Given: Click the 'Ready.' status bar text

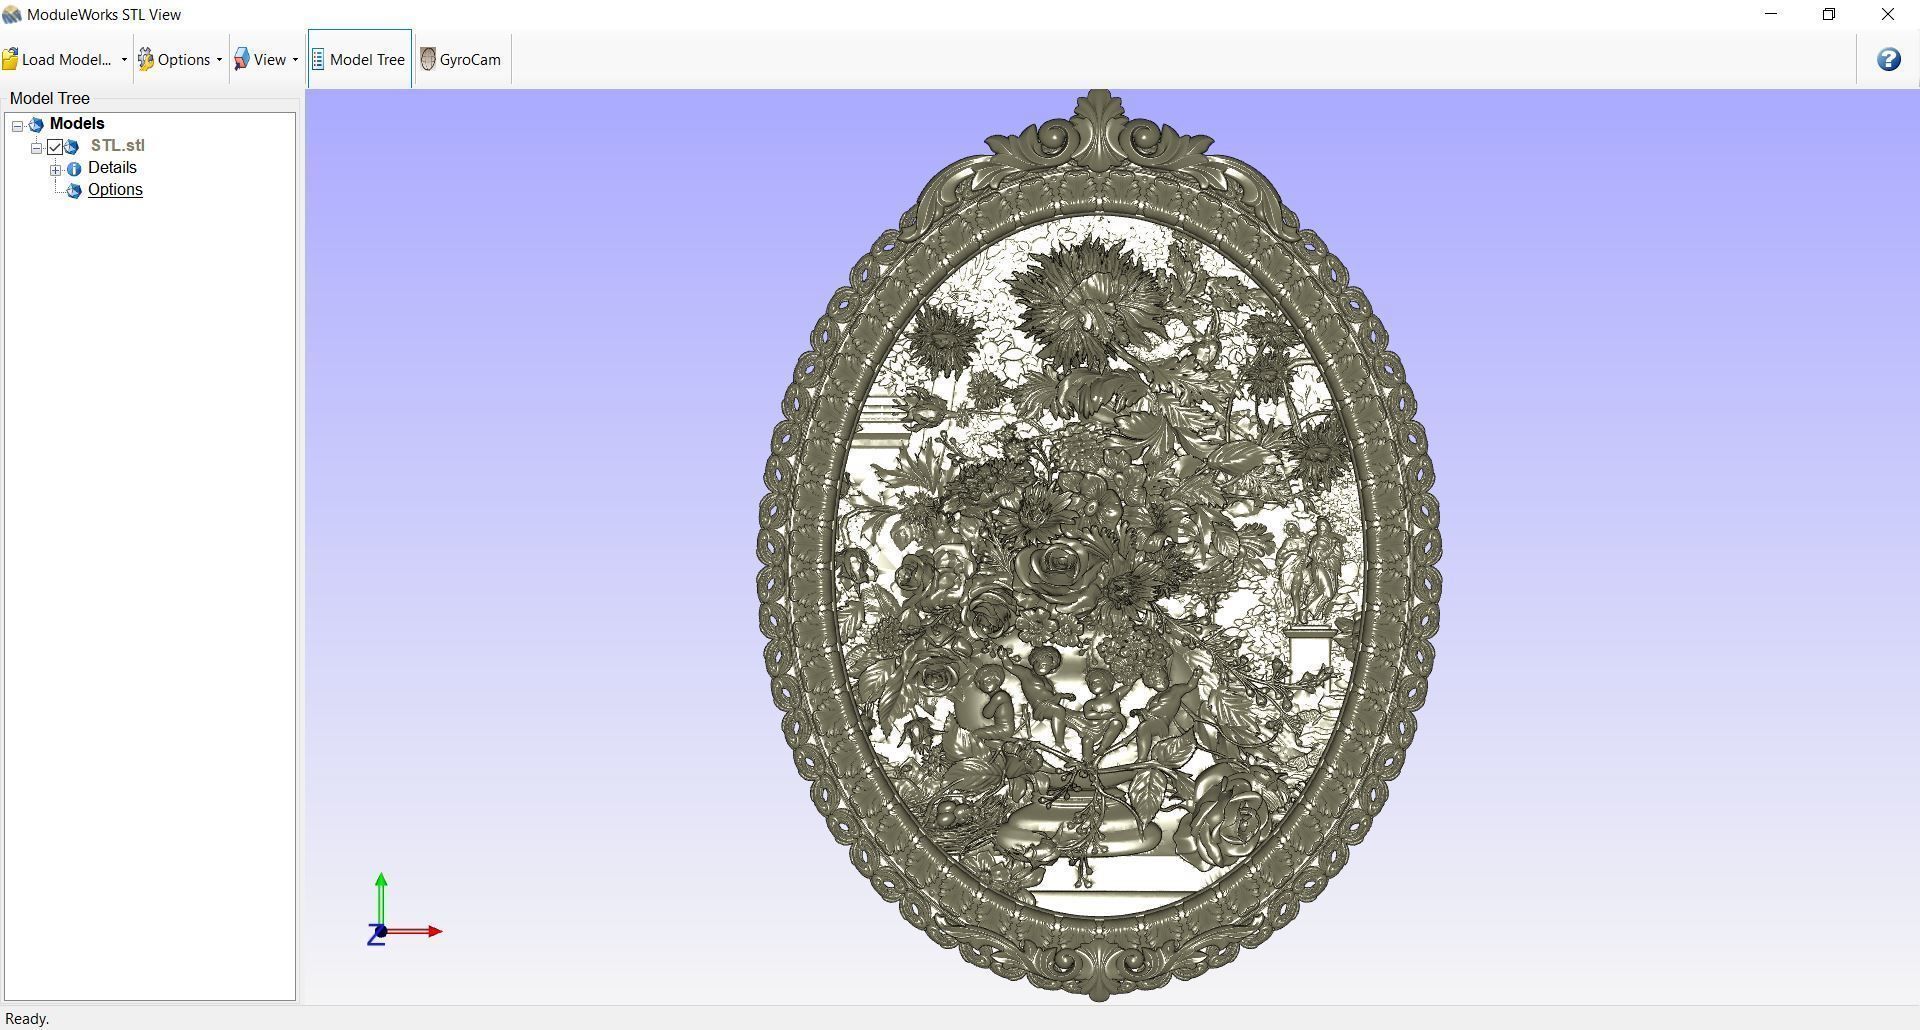Looking at the screenshot, I should [27, 1019].
